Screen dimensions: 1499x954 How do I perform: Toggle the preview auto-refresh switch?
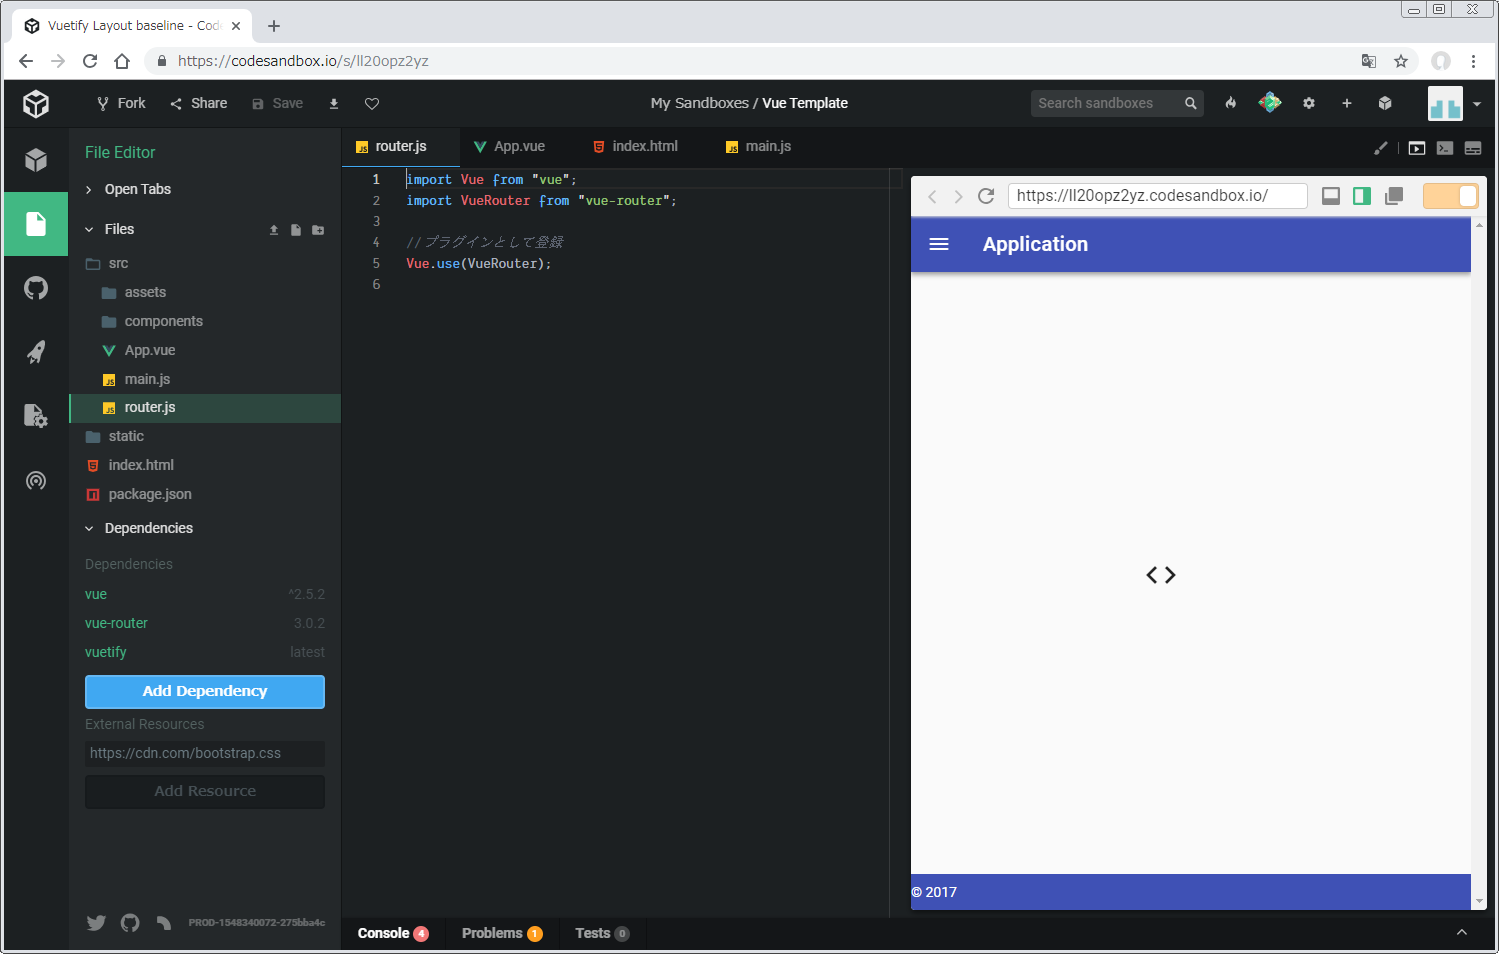1450,196
